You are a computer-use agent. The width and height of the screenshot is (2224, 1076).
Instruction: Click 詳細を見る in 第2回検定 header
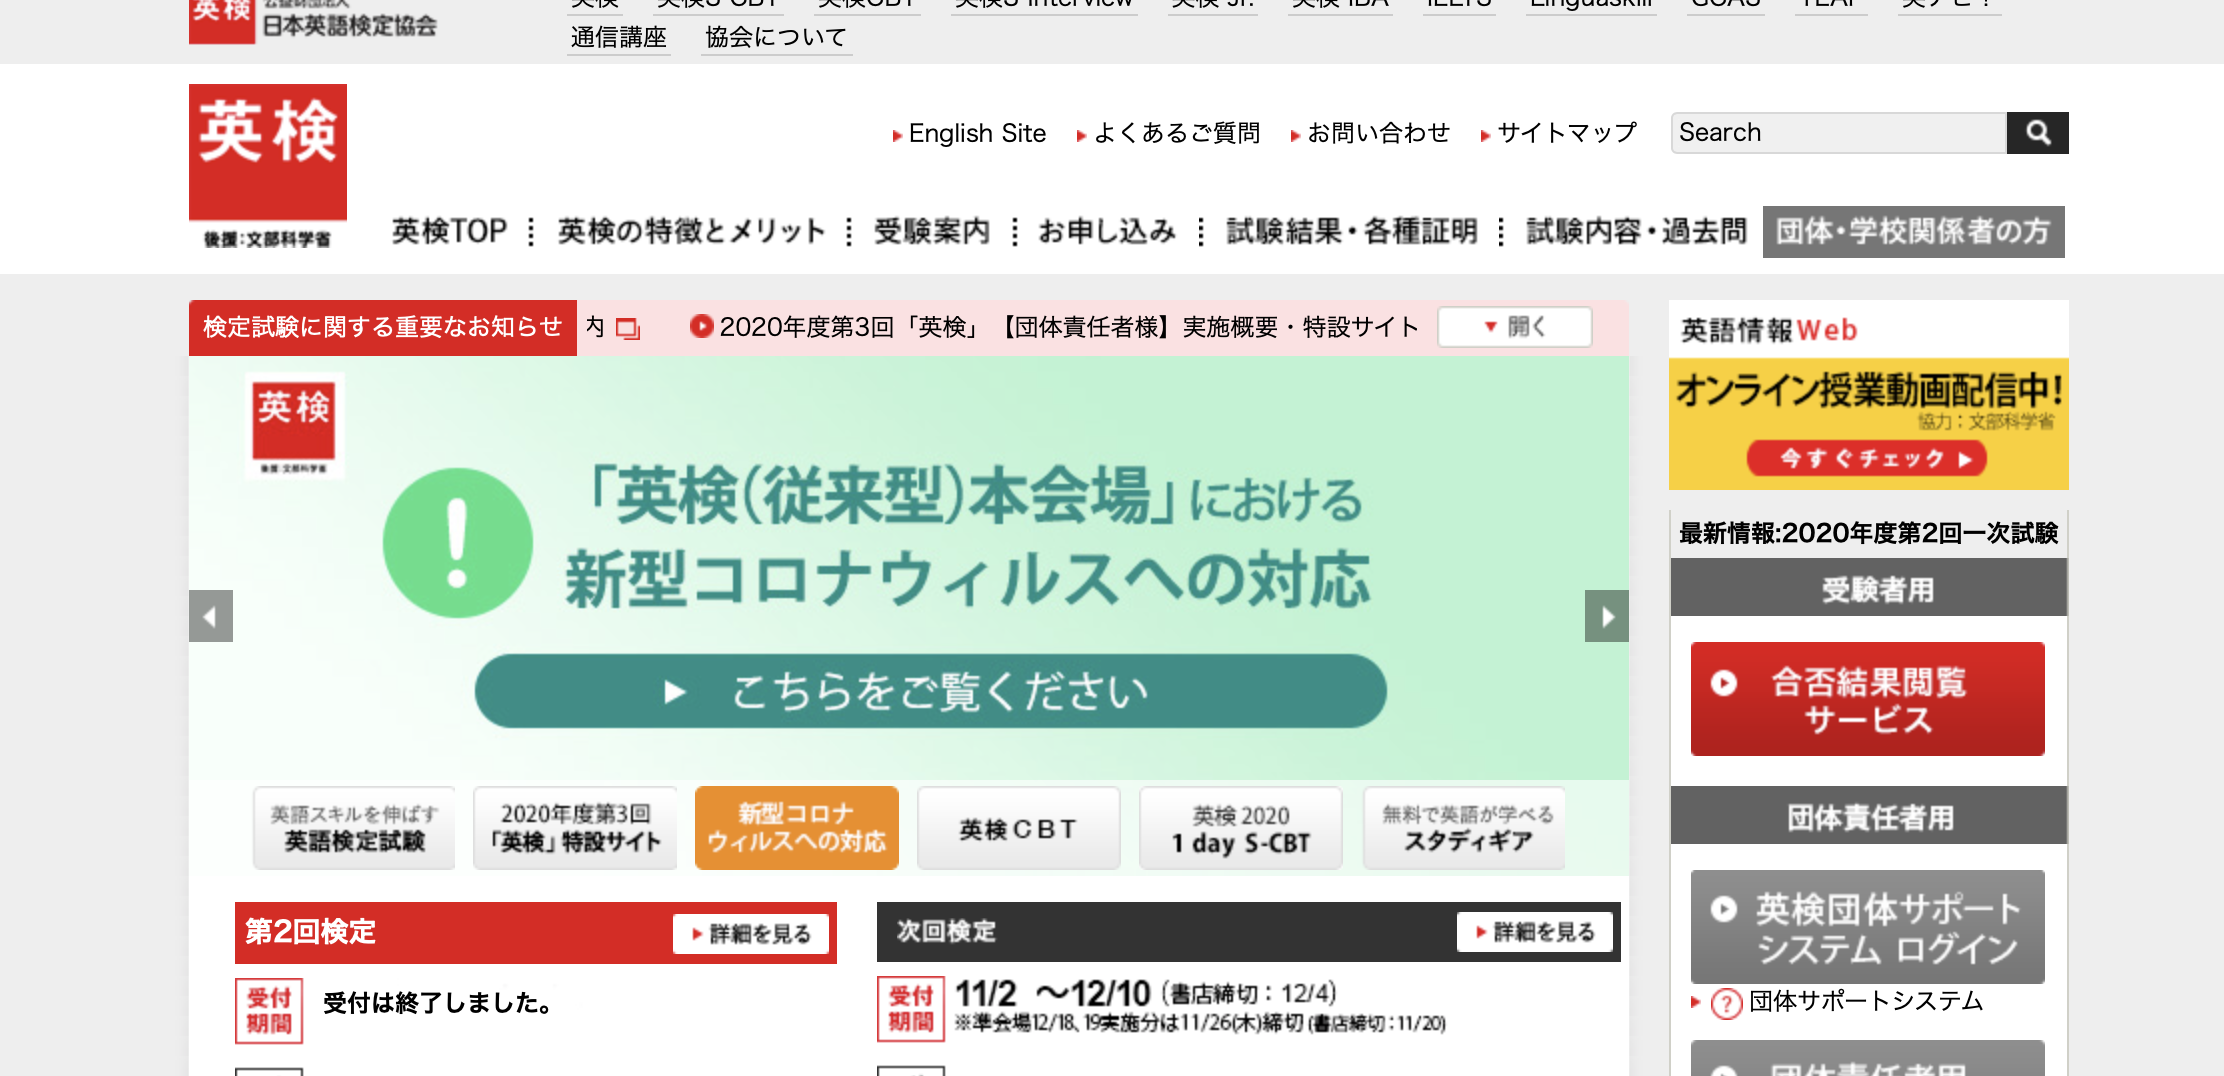pos(751,934)
